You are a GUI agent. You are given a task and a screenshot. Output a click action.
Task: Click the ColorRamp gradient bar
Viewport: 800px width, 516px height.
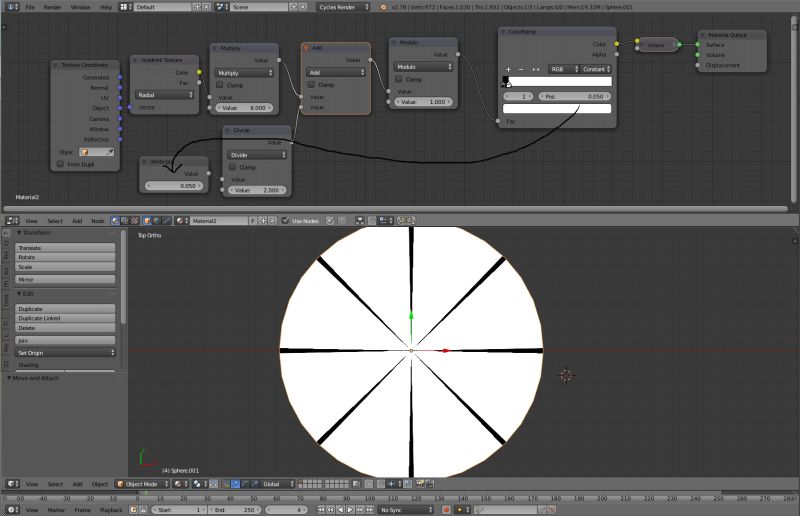557,82
